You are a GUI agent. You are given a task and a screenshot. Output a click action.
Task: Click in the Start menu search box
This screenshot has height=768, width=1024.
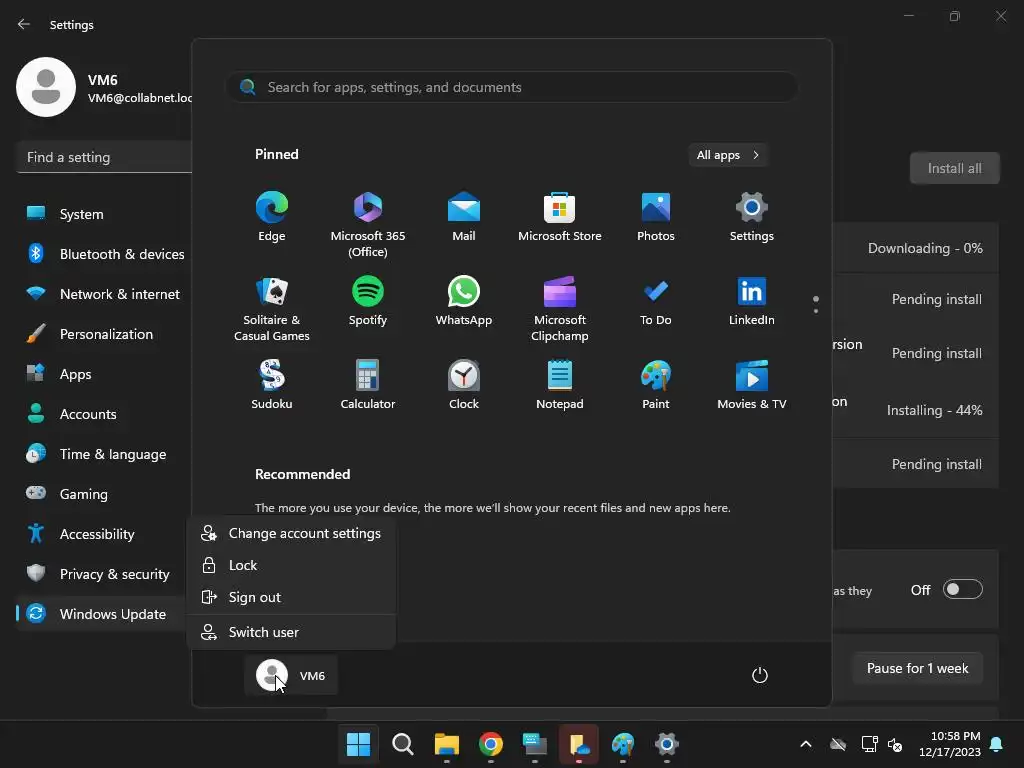point(512,87)
